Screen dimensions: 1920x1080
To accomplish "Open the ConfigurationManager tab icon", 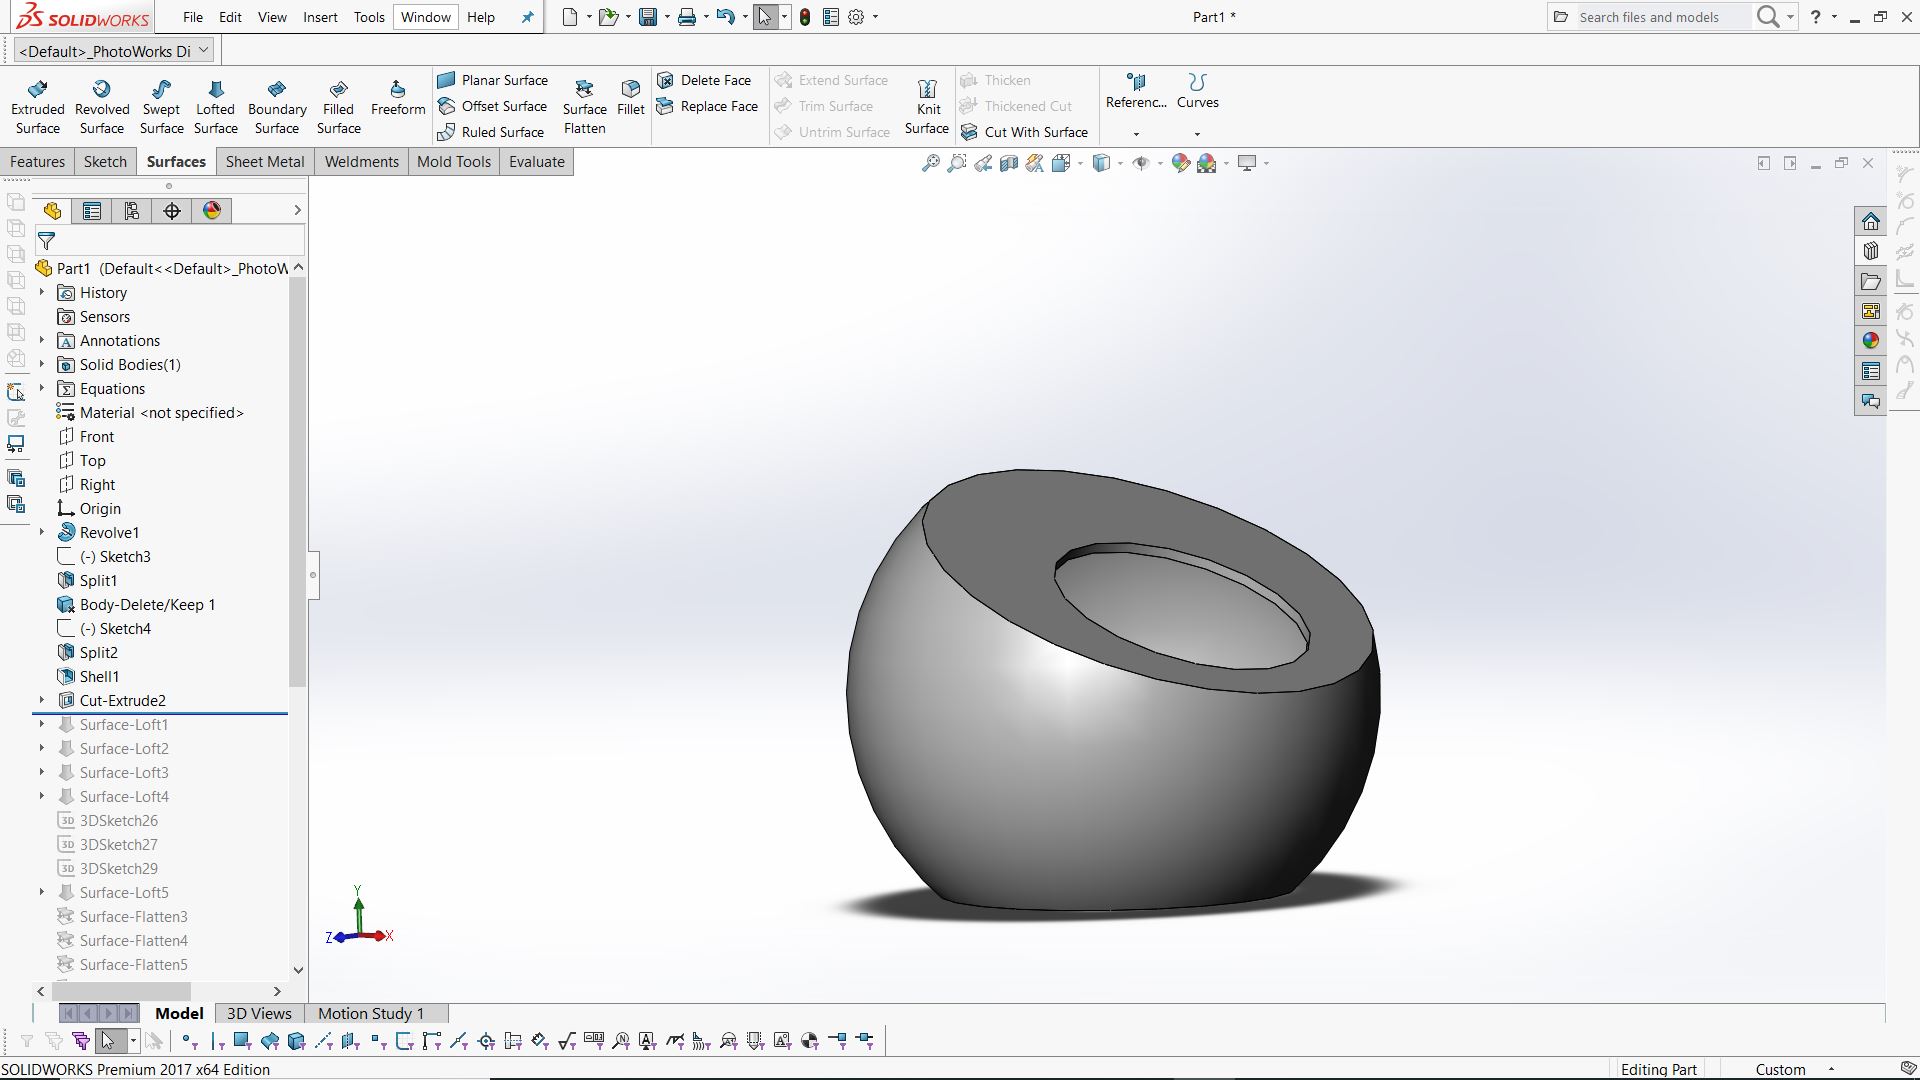I will tap(132, 211).
